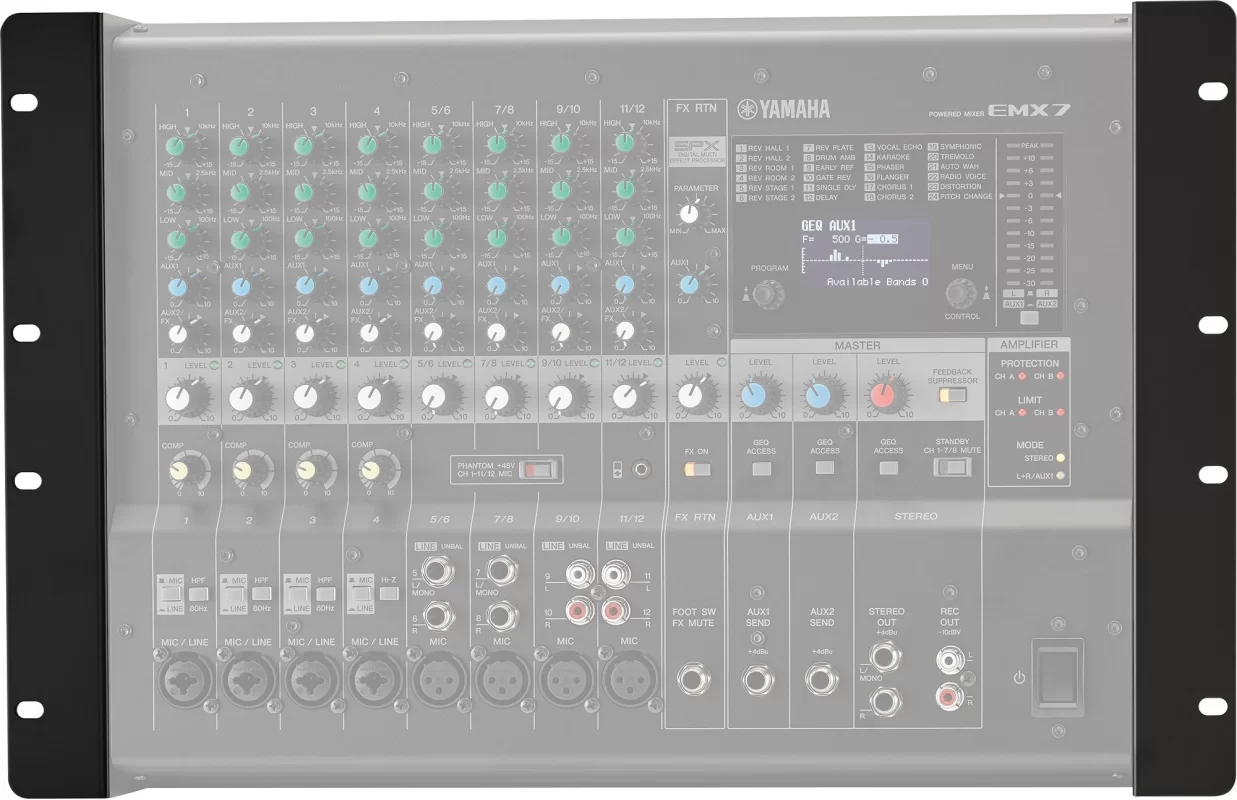Click the PEAK level meter segment

[1029, 147]
